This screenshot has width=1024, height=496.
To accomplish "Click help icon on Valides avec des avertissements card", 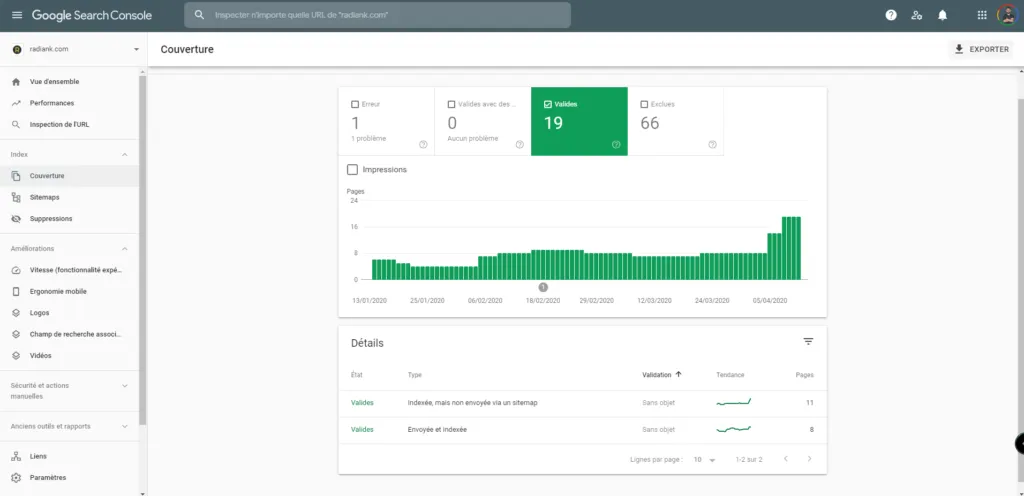I will pyautogui.click(x=520, y=145).
